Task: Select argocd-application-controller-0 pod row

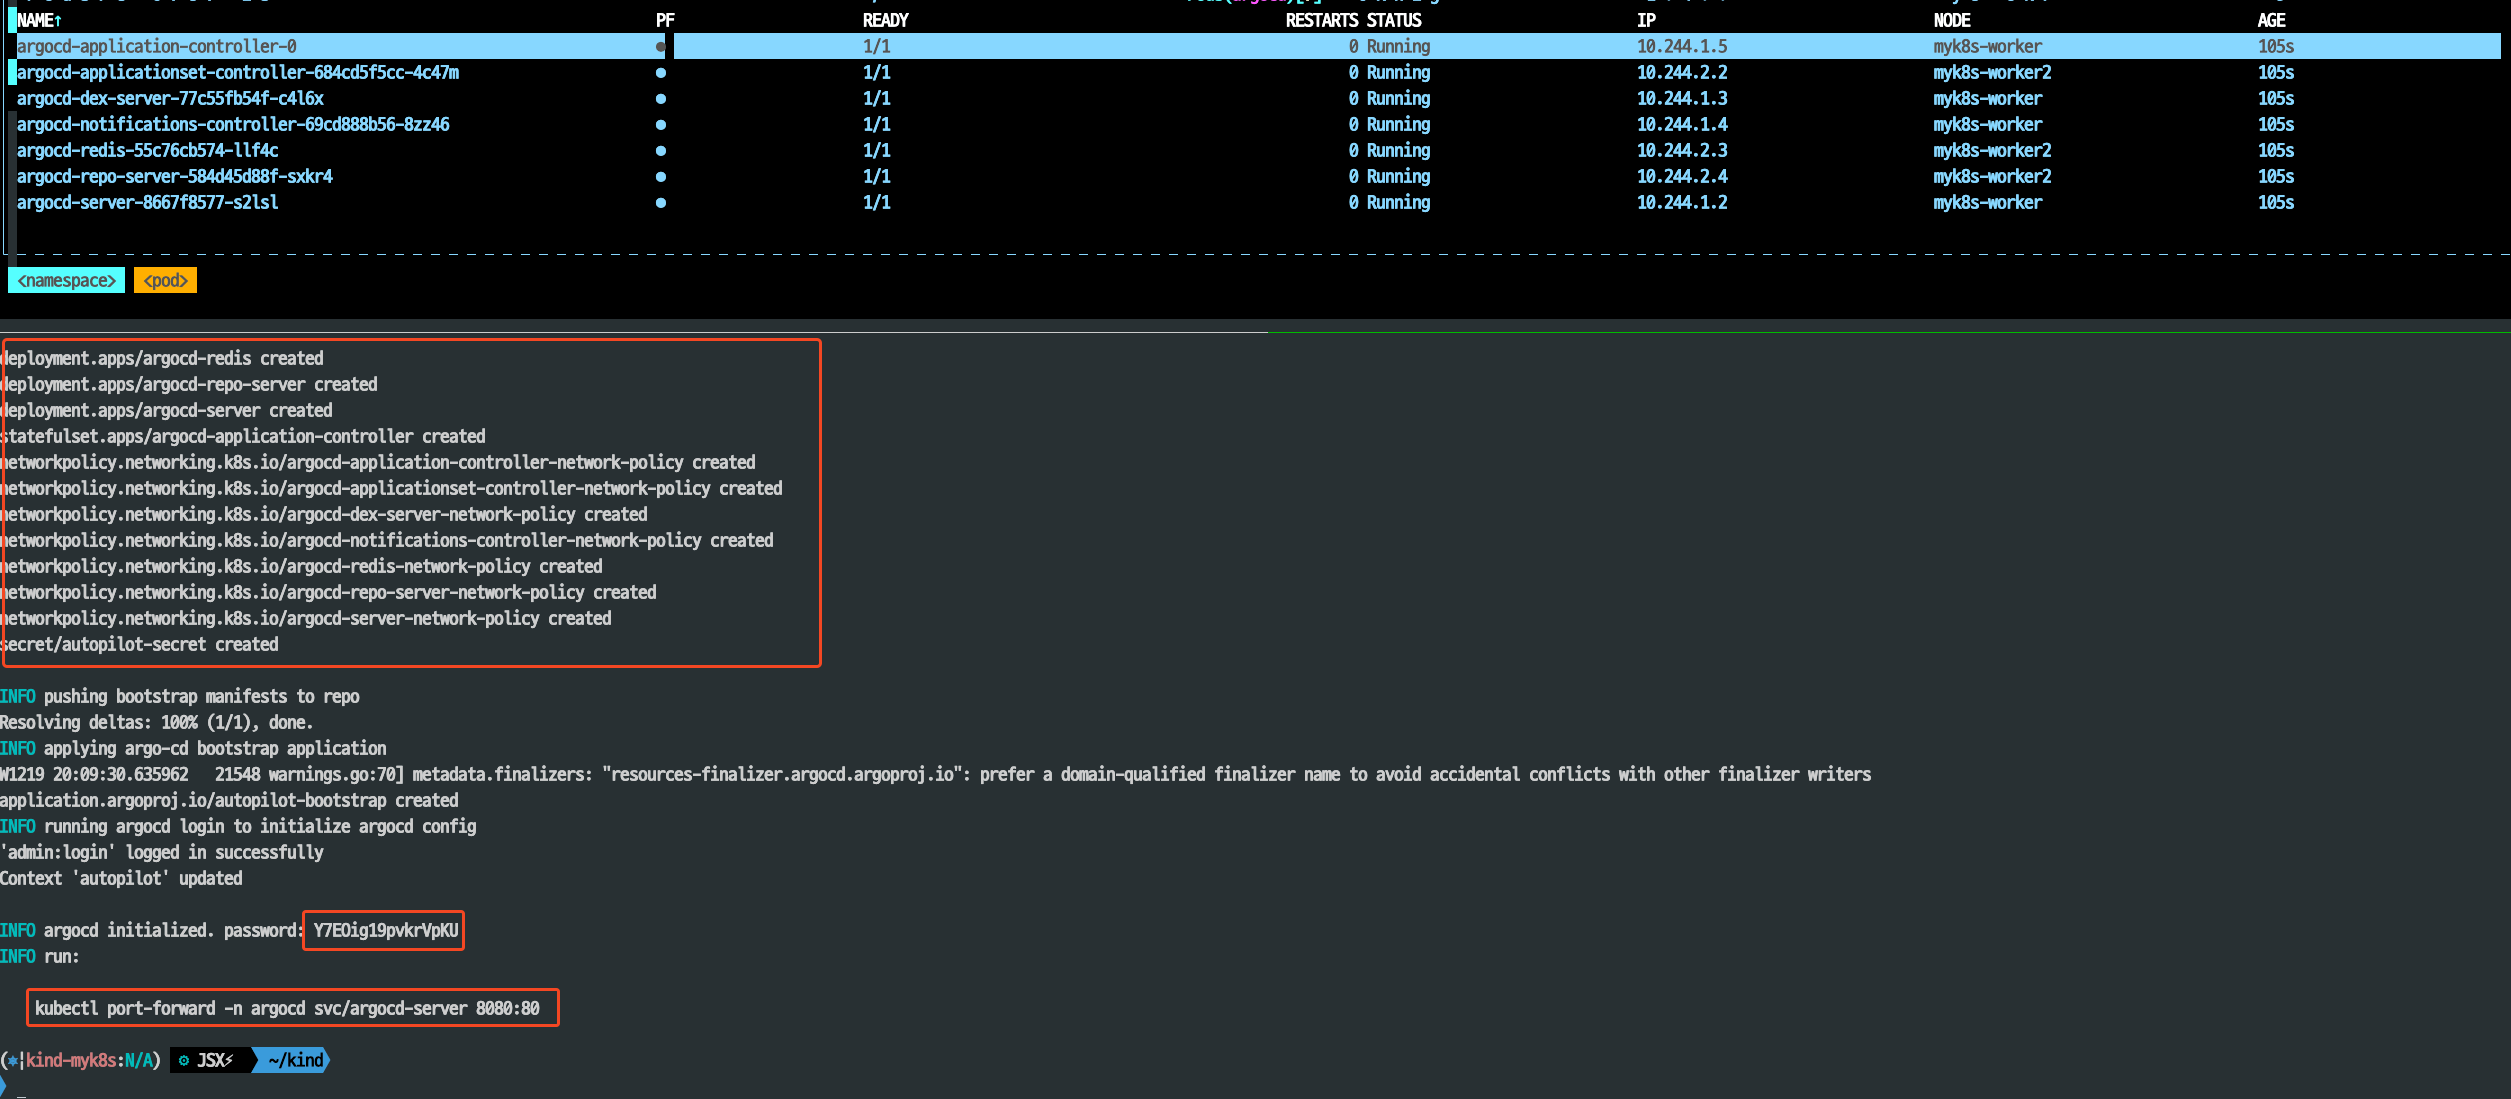Action: [x=157, y=47]
